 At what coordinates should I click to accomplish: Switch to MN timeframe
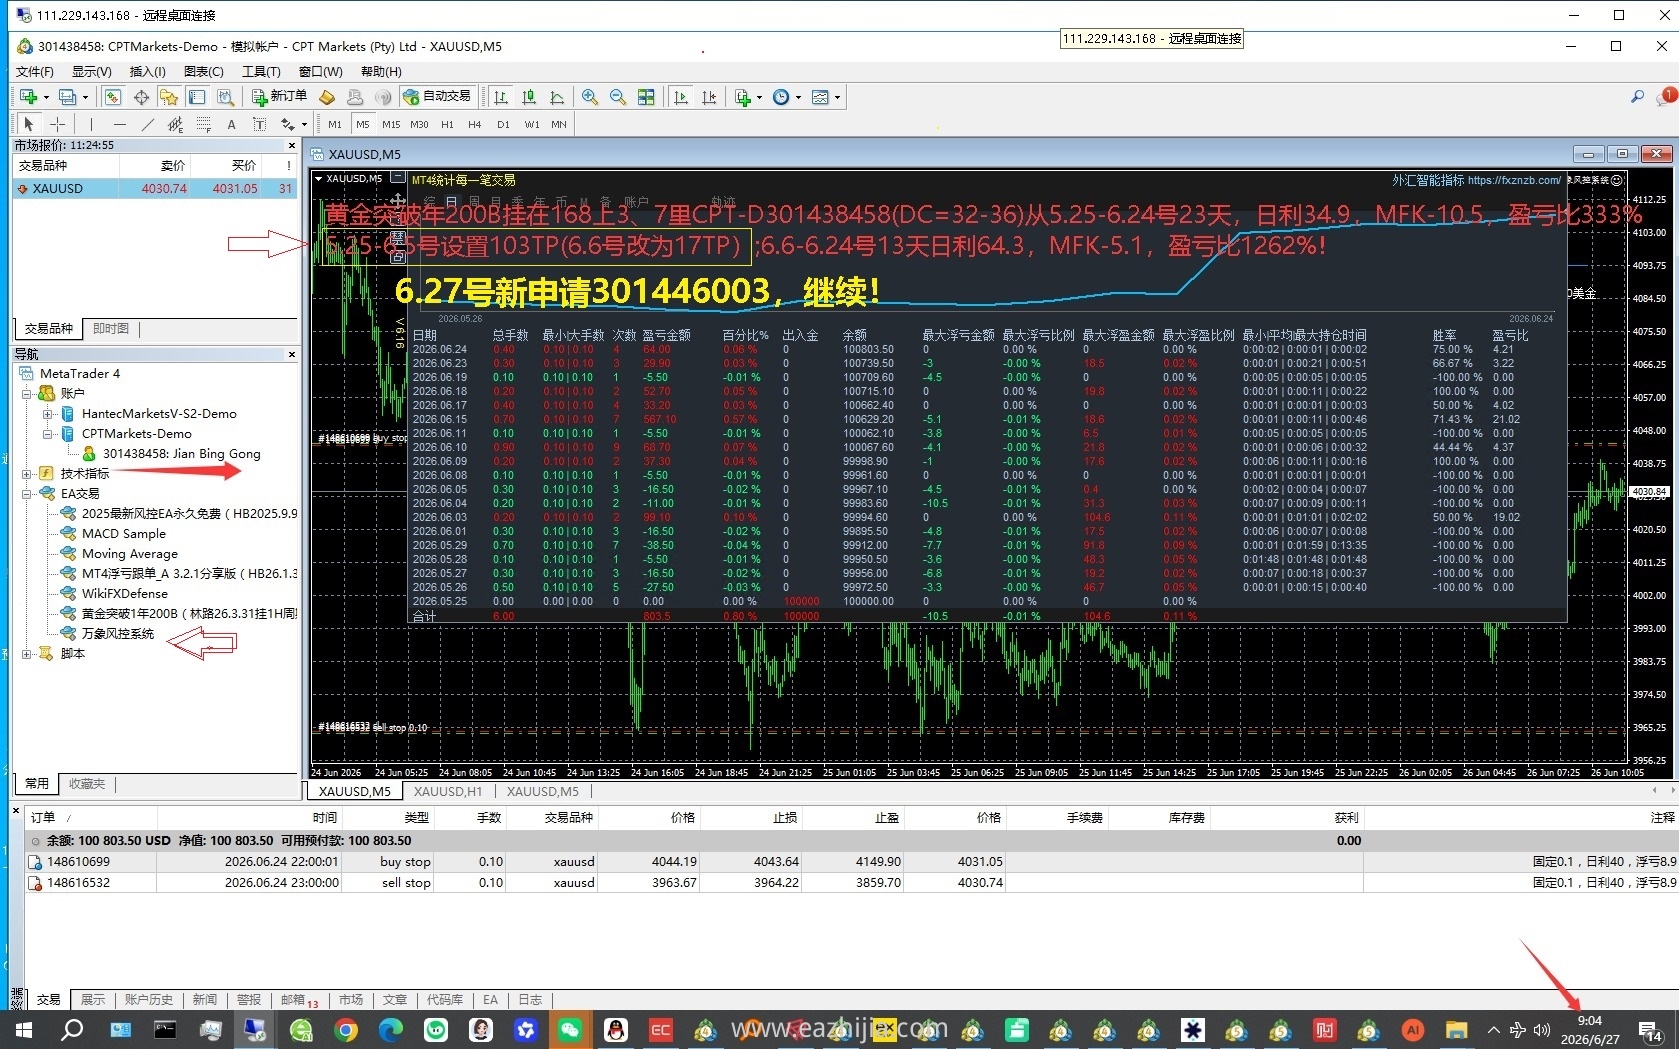pos(559,124)
